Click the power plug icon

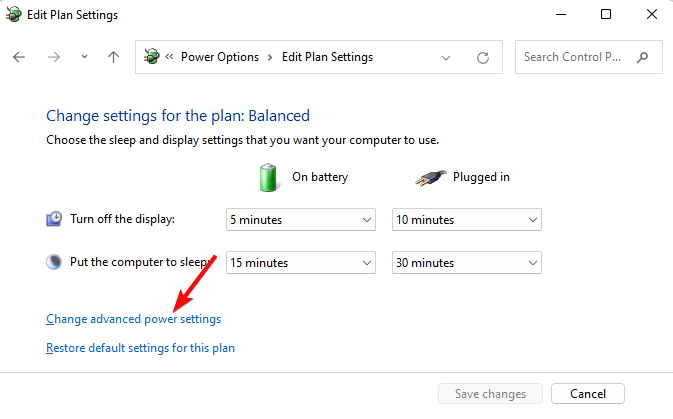tap(430, 178)
